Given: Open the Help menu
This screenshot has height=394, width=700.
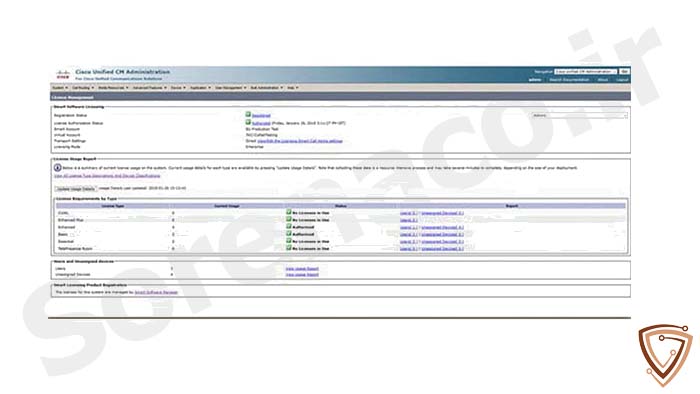Looking at the screenshot, I should 293,88.
